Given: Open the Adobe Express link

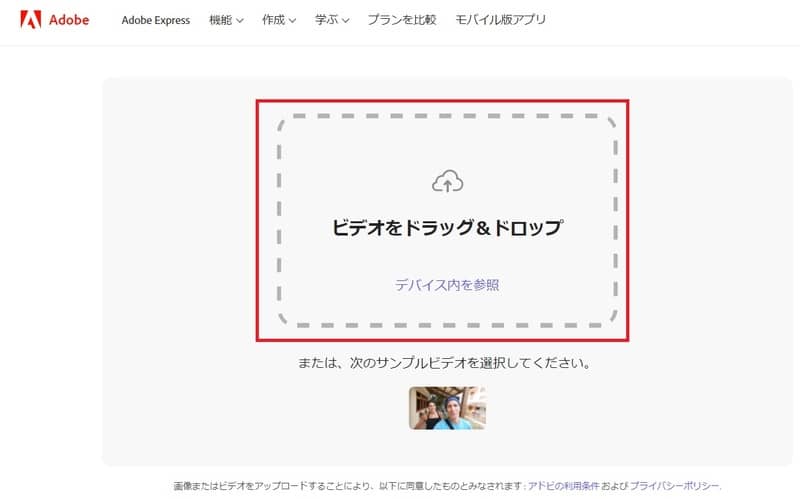Looking at the screenshot, I should tap(156, 20).
